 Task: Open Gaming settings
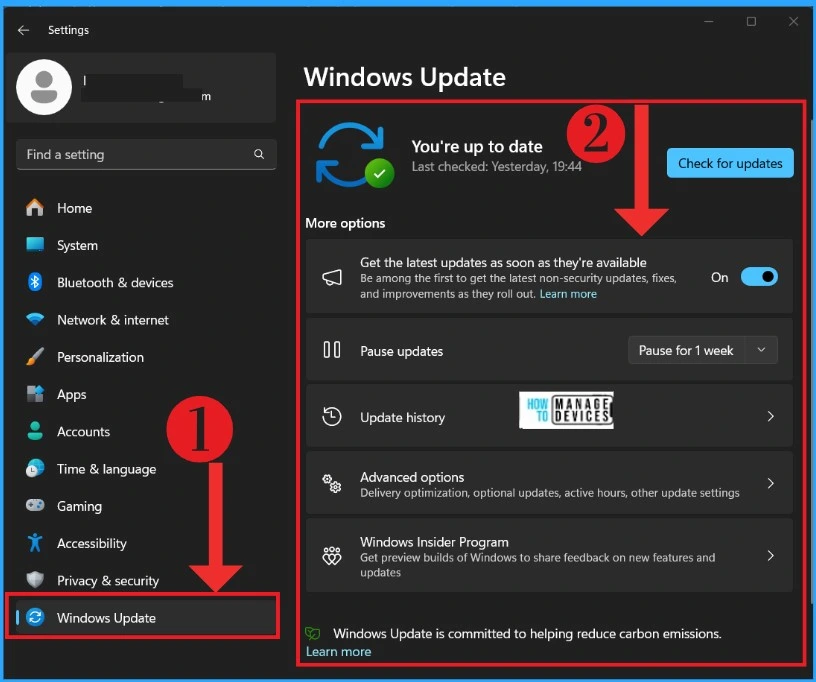click(x=146, y=506)
